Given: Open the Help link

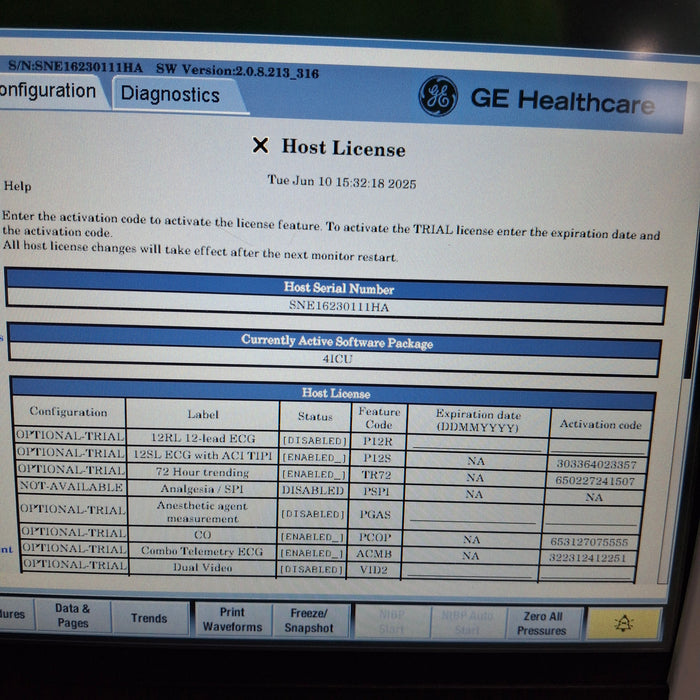Looking at the screenshot, I should tap(17, 186).
